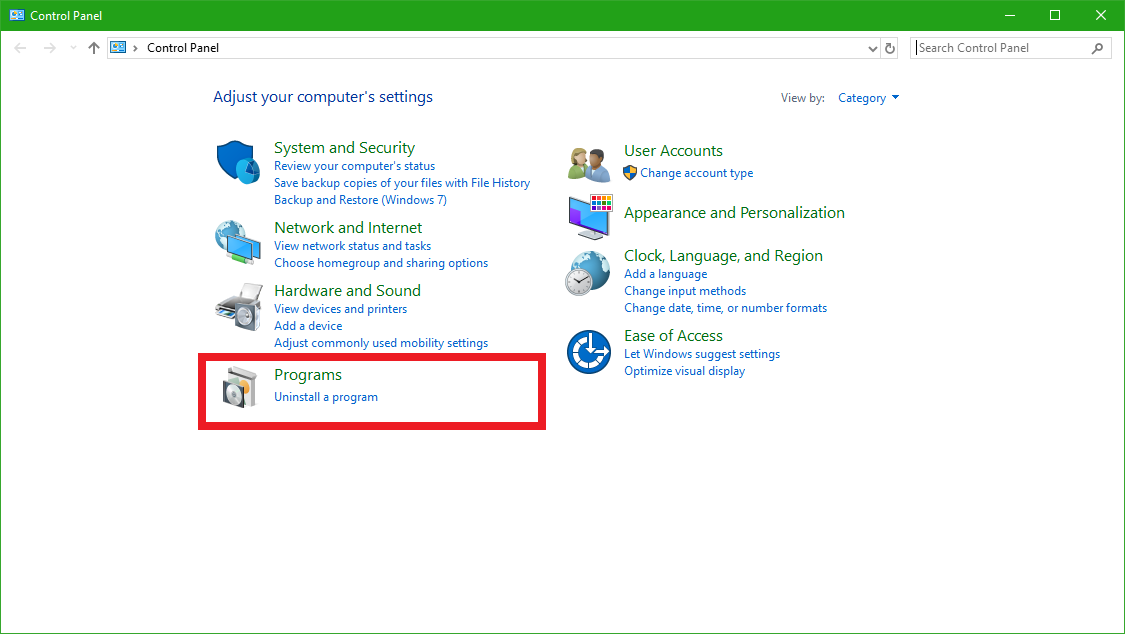Refresh the page with the refresh icon
This screenshot has height=634, width=1125.
coord(889,47)
